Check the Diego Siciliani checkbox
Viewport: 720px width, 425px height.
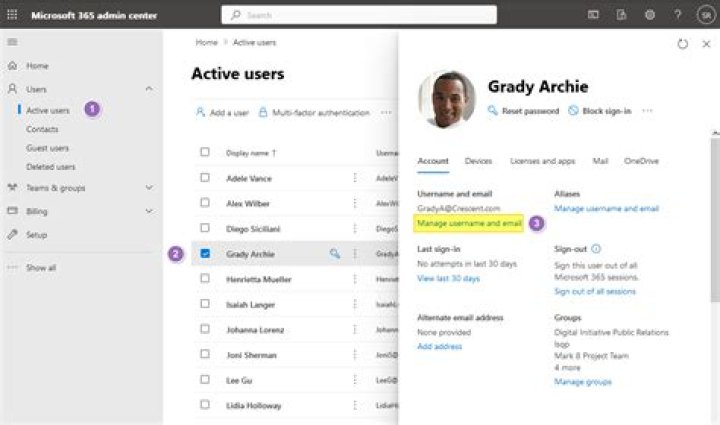pos(205,228)
